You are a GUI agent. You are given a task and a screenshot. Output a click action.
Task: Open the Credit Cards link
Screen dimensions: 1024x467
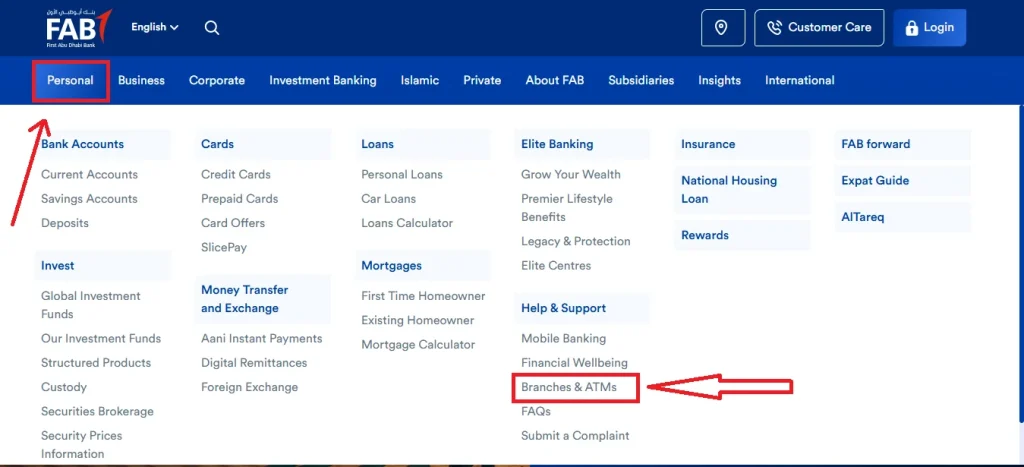236,174
